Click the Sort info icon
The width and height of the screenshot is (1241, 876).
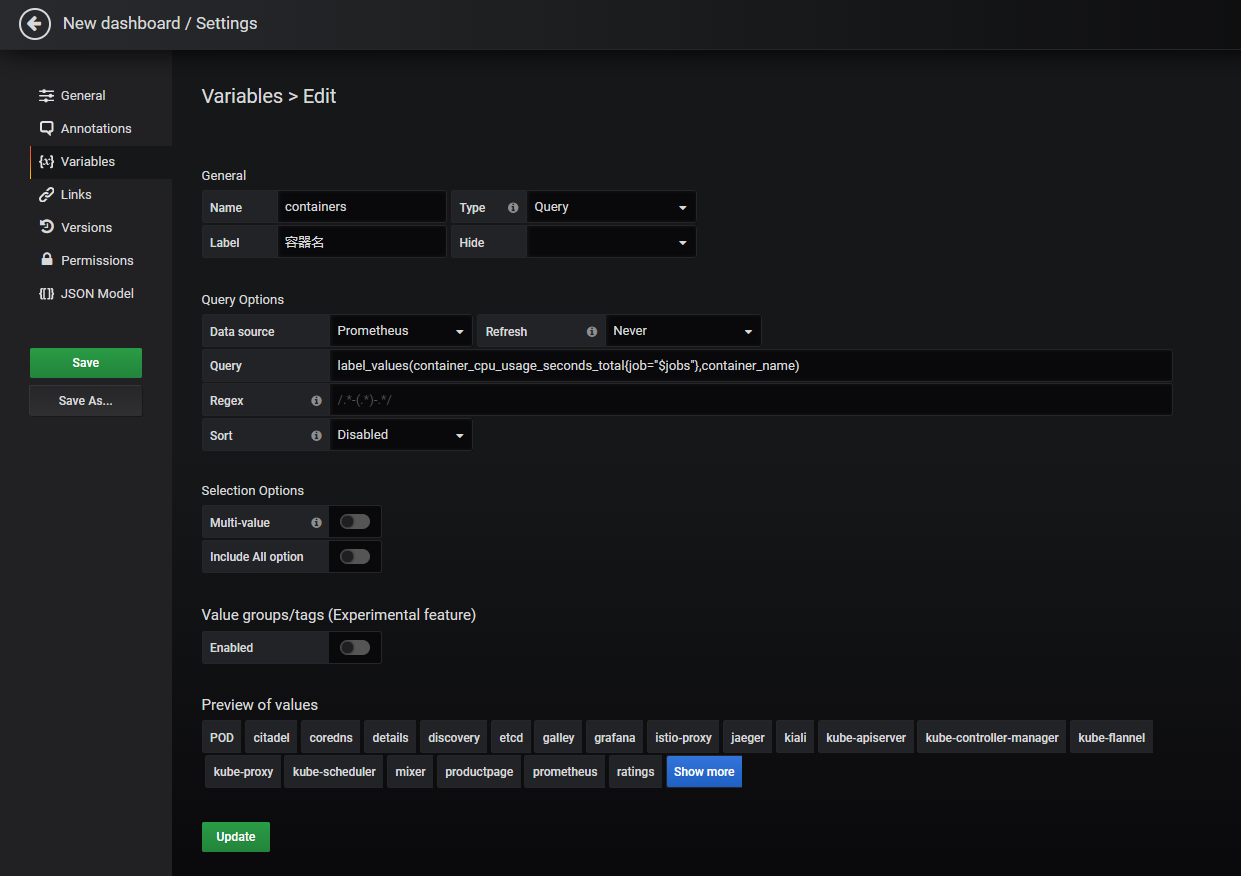point(317,436)
